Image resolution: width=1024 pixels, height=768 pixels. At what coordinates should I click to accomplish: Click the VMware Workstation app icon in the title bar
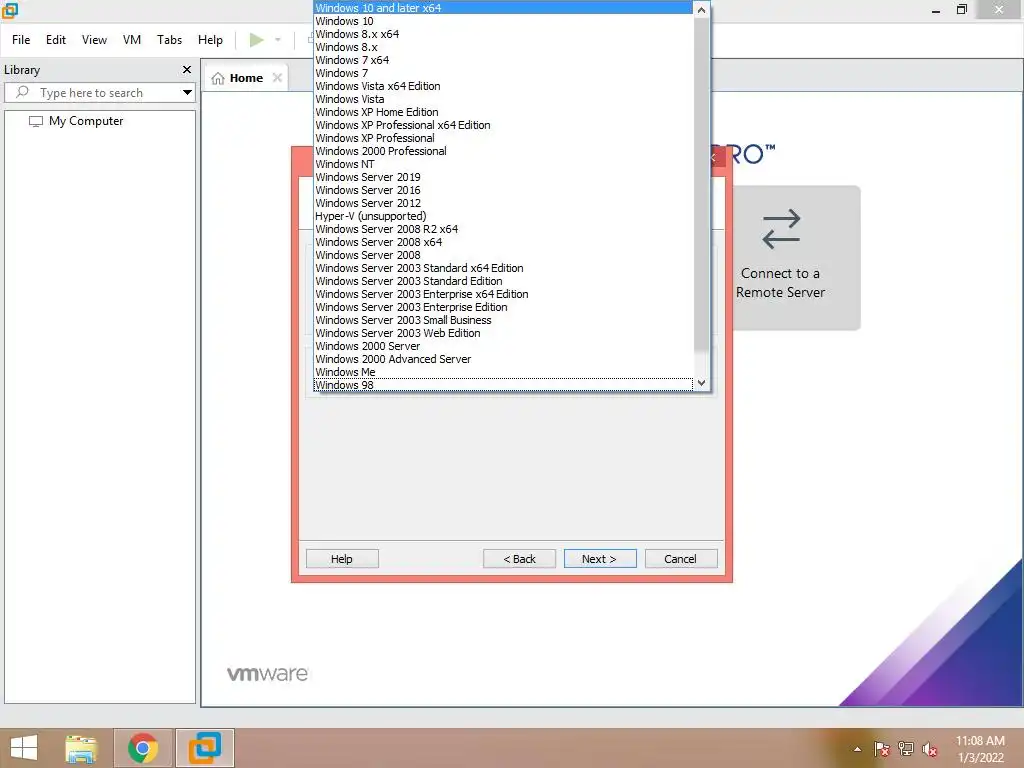point(10,10)
